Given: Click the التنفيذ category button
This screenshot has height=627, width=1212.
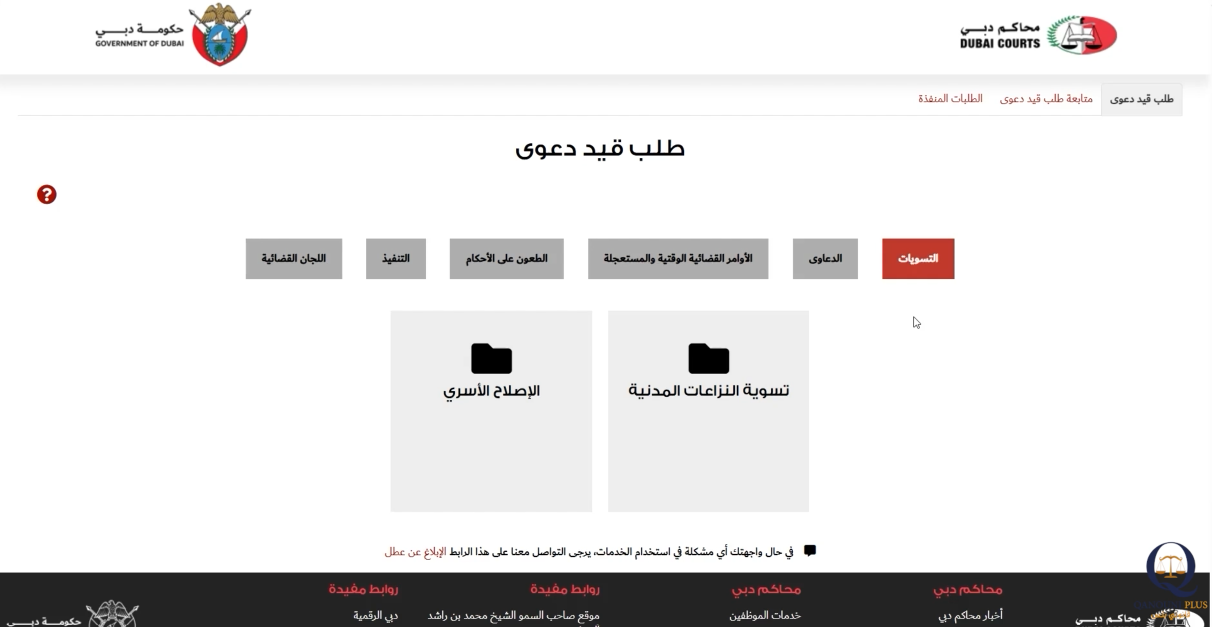Looking at the screenshot, I should click(x=395, y=259).
